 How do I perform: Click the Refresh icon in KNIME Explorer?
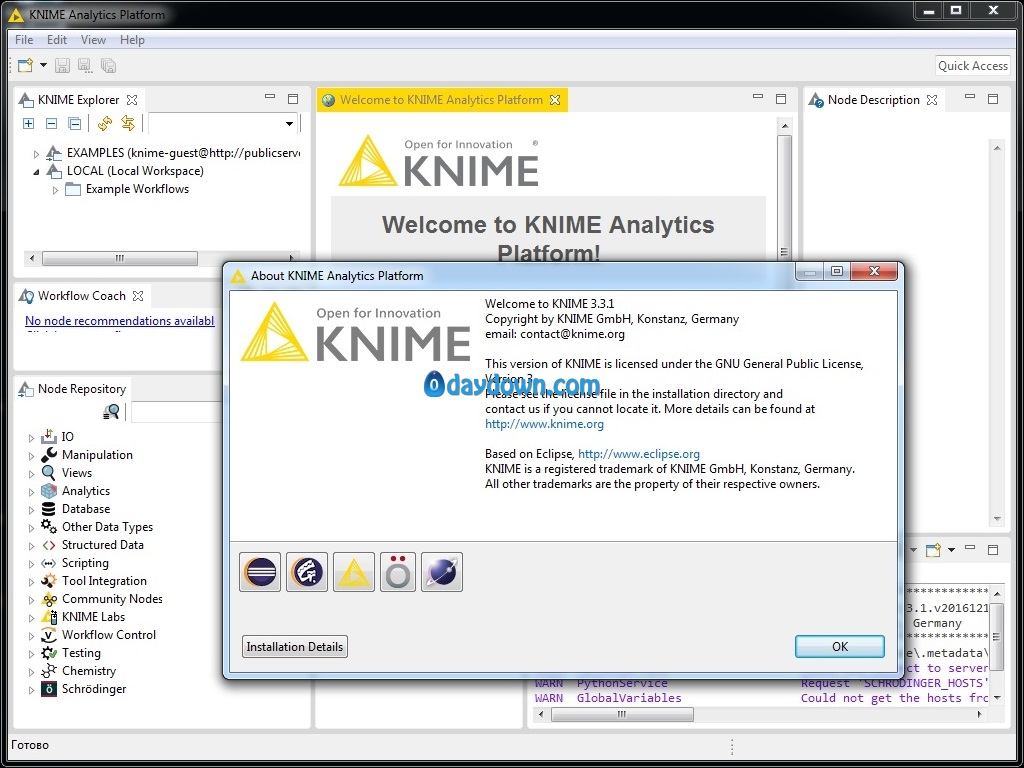tap(104, 123)
